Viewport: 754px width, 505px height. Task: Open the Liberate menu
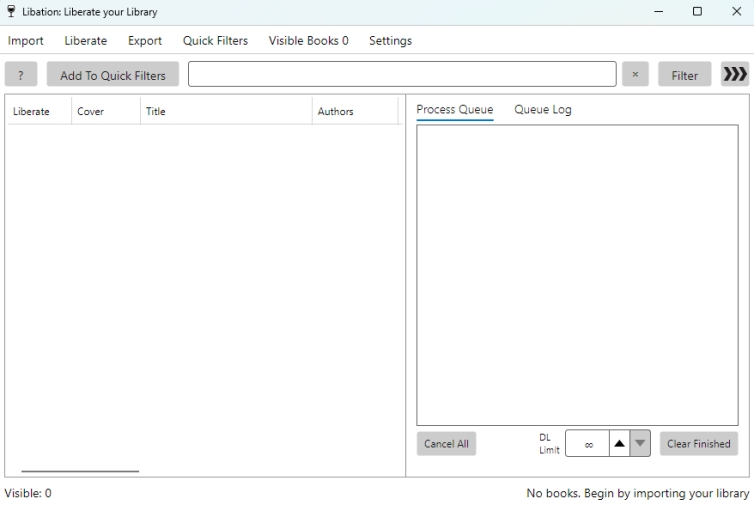86,41
